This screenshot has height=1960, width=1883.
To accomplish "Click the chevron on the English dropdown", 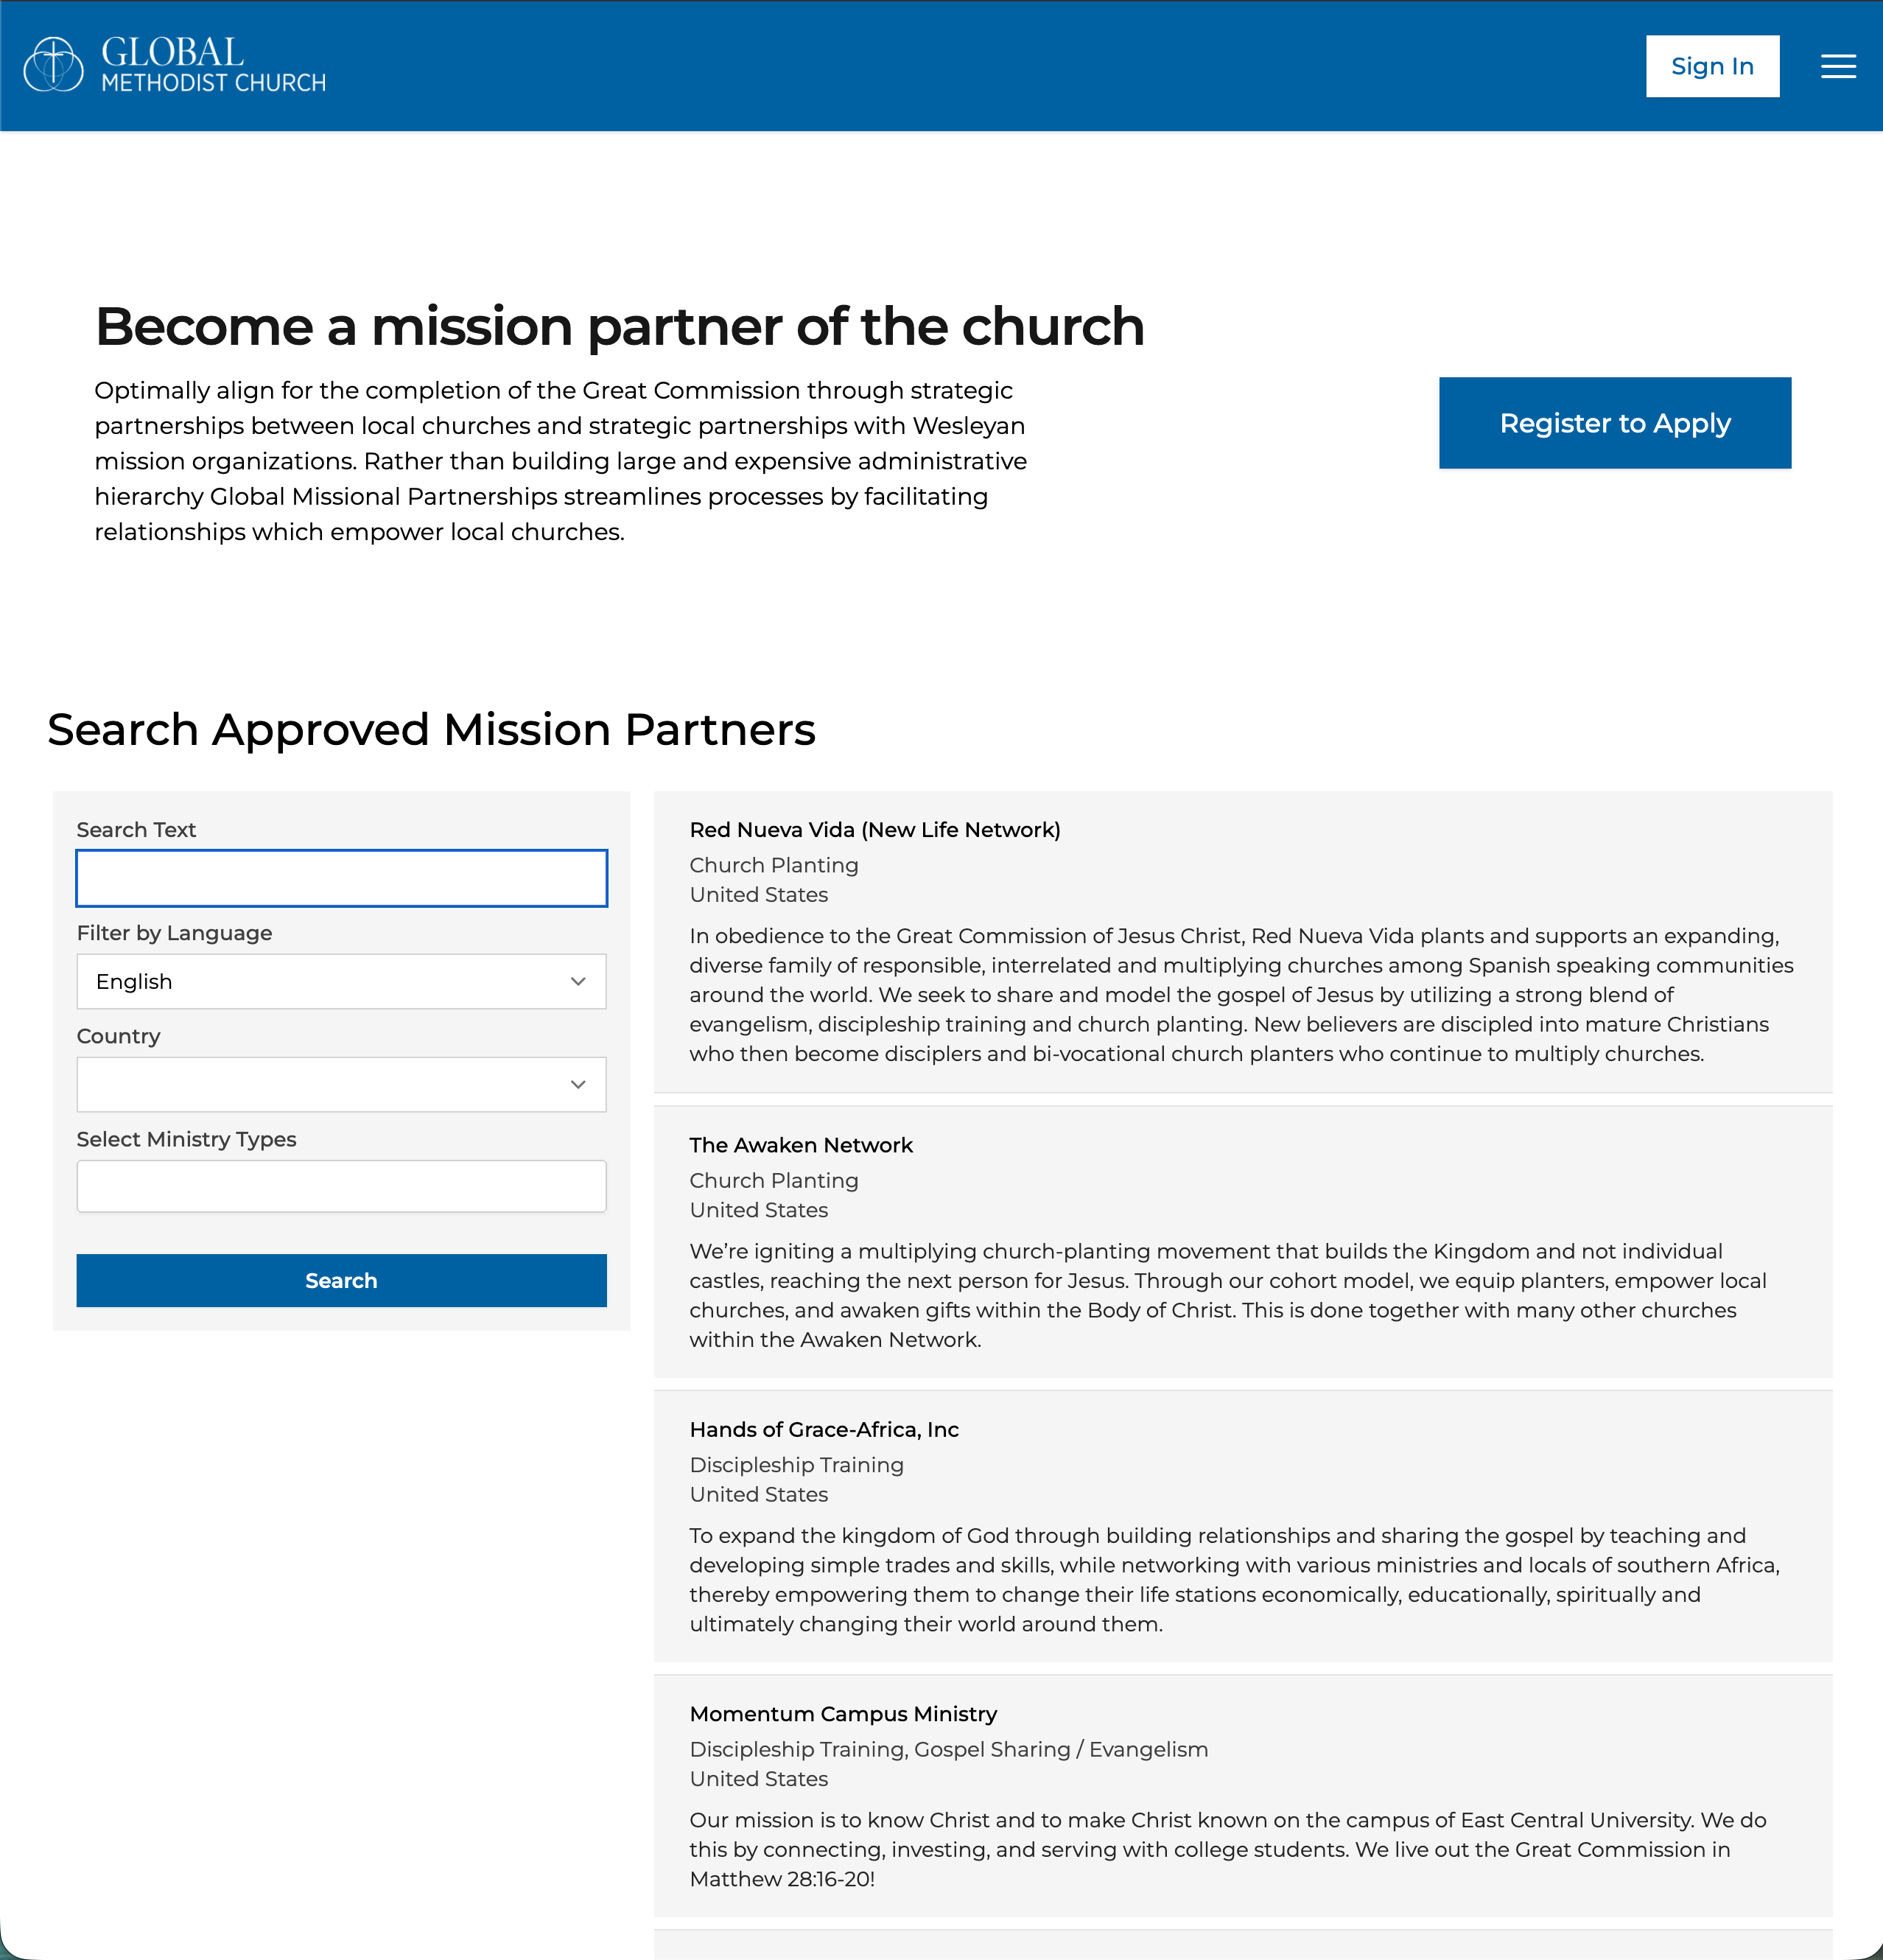I will pyautogui.click(x=578, y=981).
